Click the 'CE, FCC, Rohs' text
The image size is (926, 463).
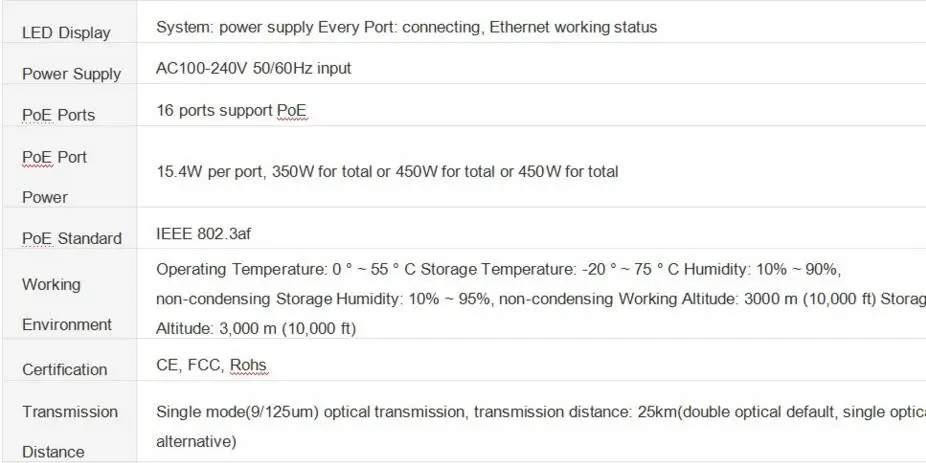click(x=211, y=365)
